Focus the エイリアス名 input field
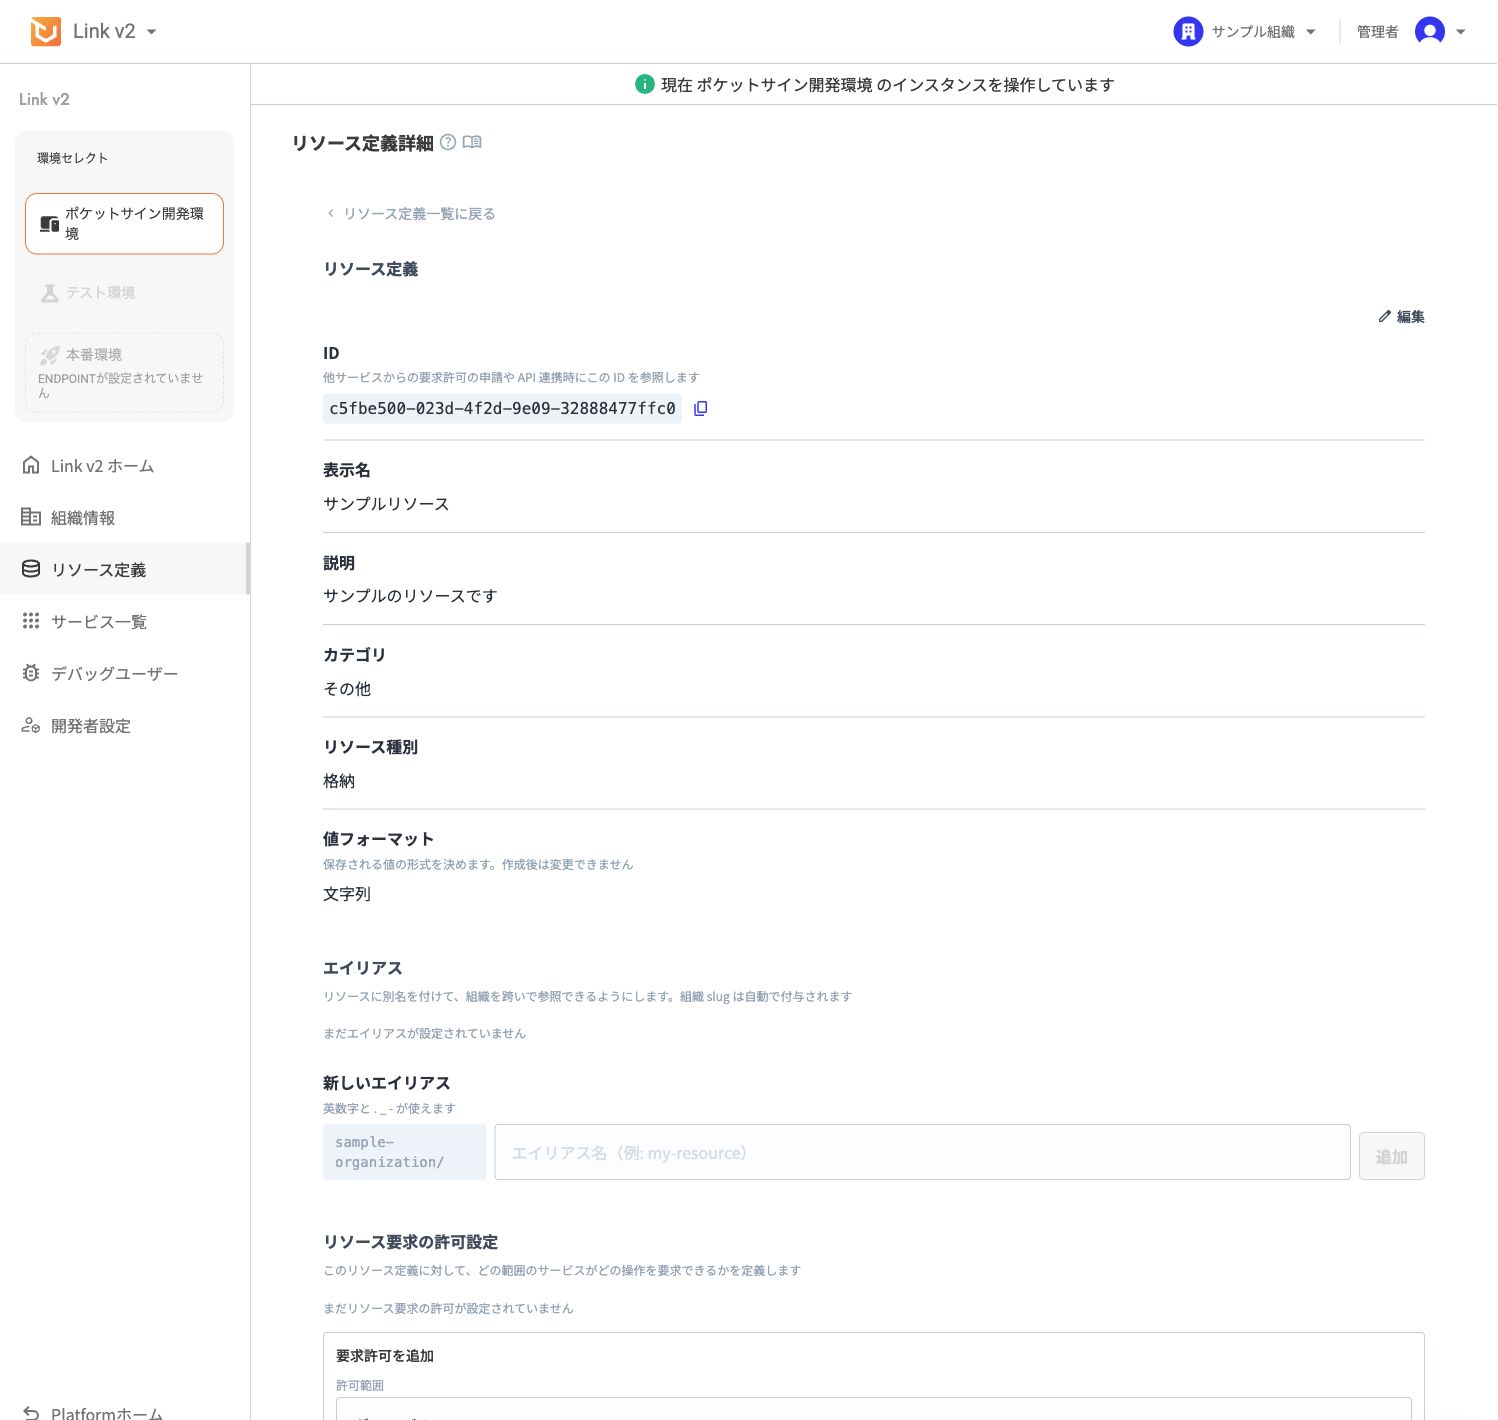1498x1420 pixels. (x=922, y=1153)
